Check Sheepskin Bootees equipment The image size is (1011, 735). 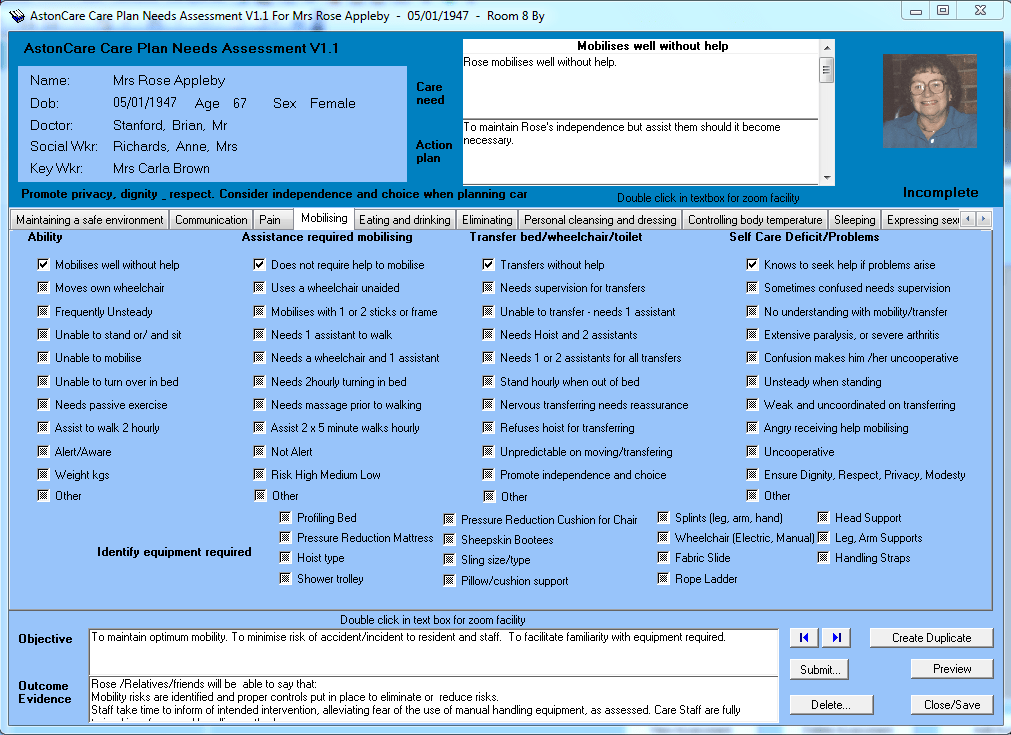pyautogui.click(x=449, y=540)
